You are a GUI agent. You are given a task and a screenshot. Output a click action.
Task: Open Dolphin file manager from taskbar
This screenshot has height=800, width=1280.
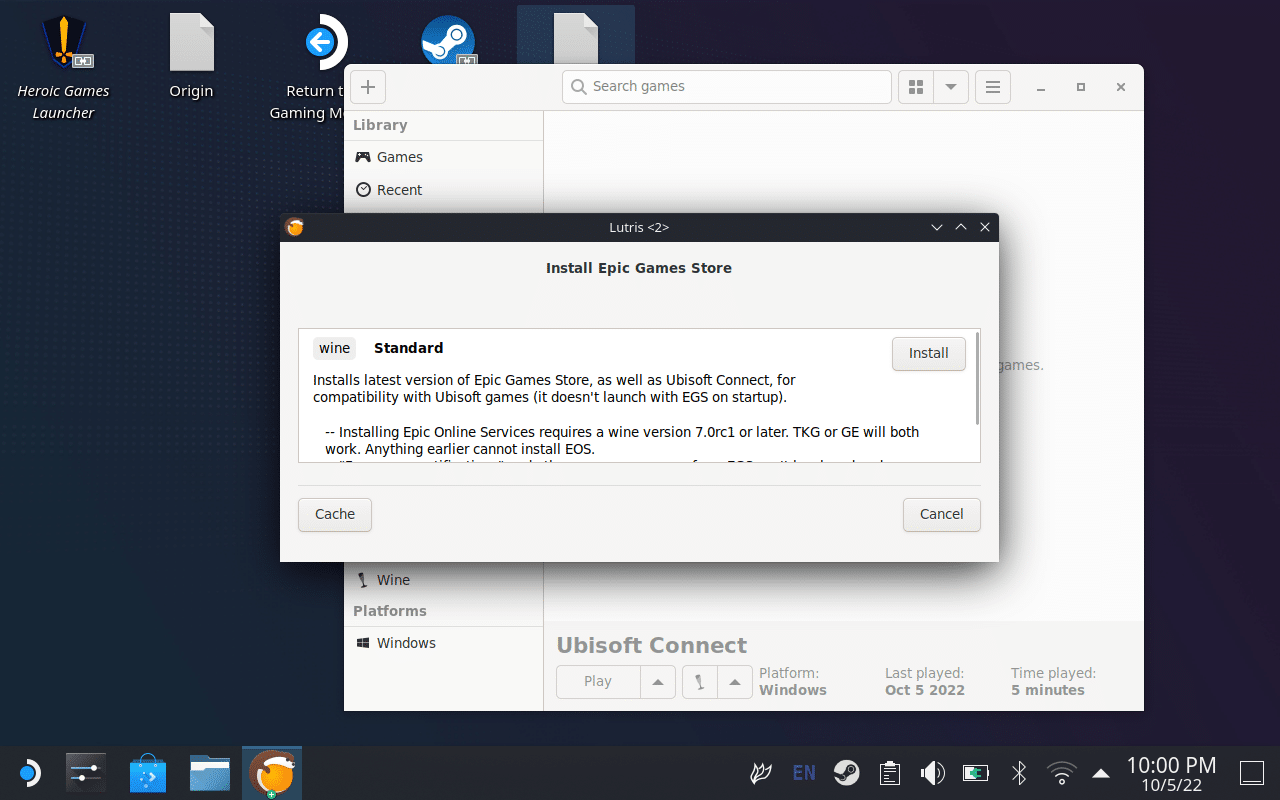coord(210,773)
